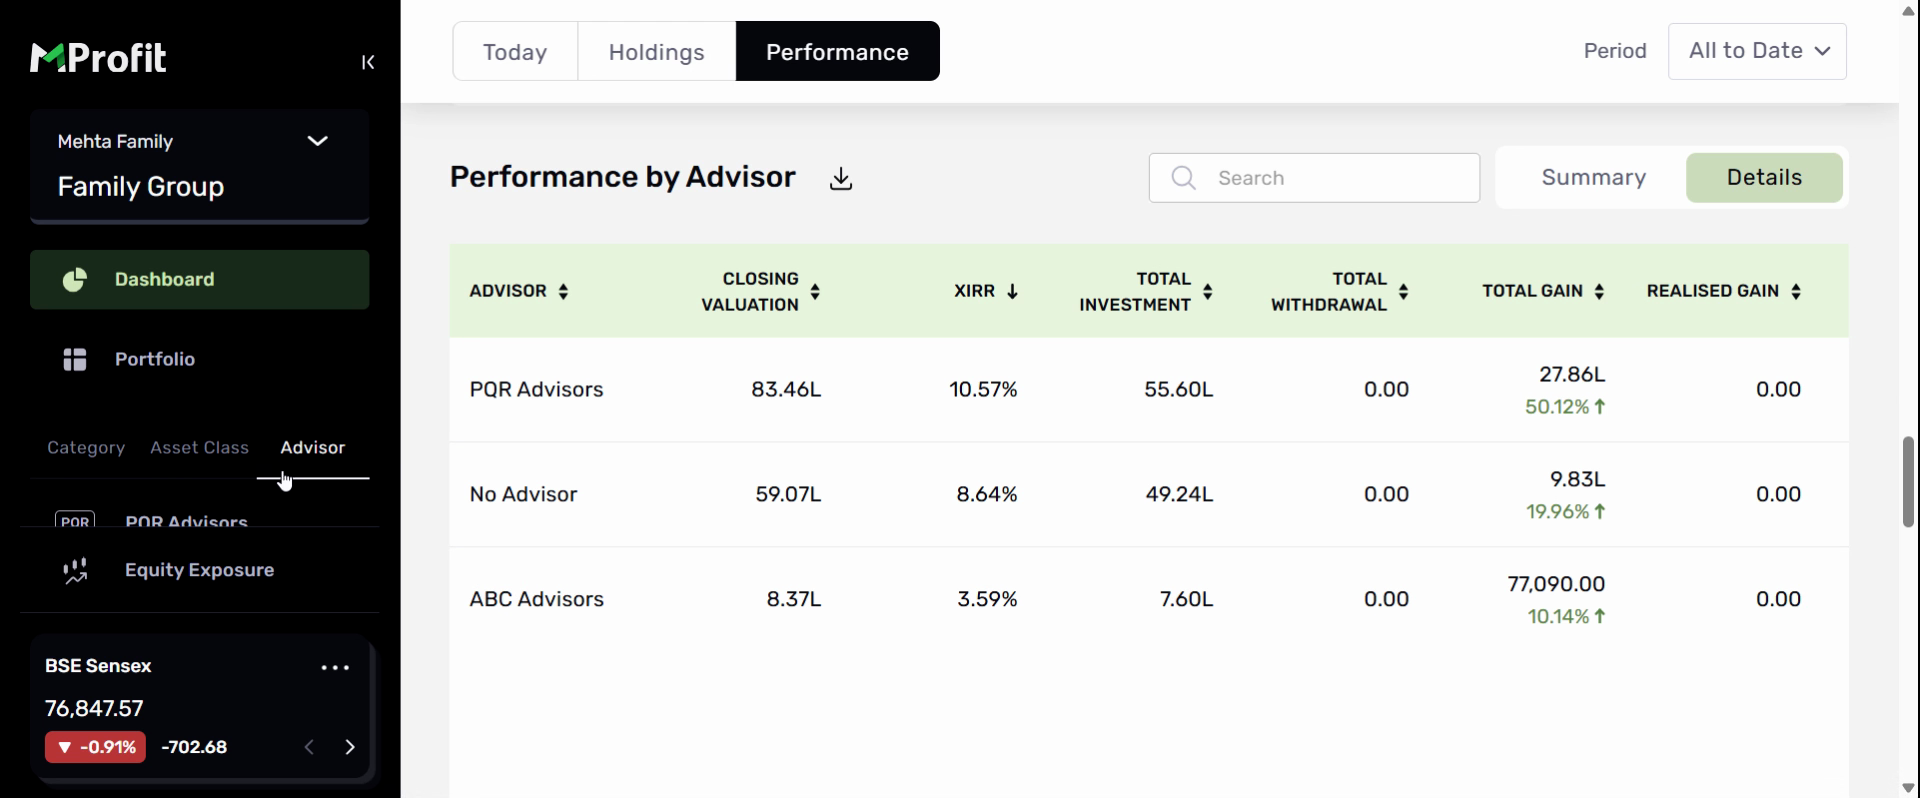Click the Dashboard pie chart icon
The image size is (1920, 798).
coord(75,280)
